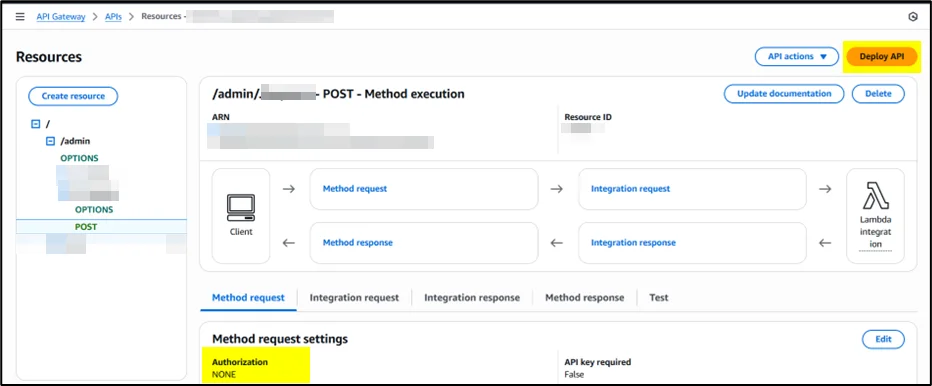Switch to the Integration request tab
Image resolution: width=932 pixels, height=386 pixels.
354,297
